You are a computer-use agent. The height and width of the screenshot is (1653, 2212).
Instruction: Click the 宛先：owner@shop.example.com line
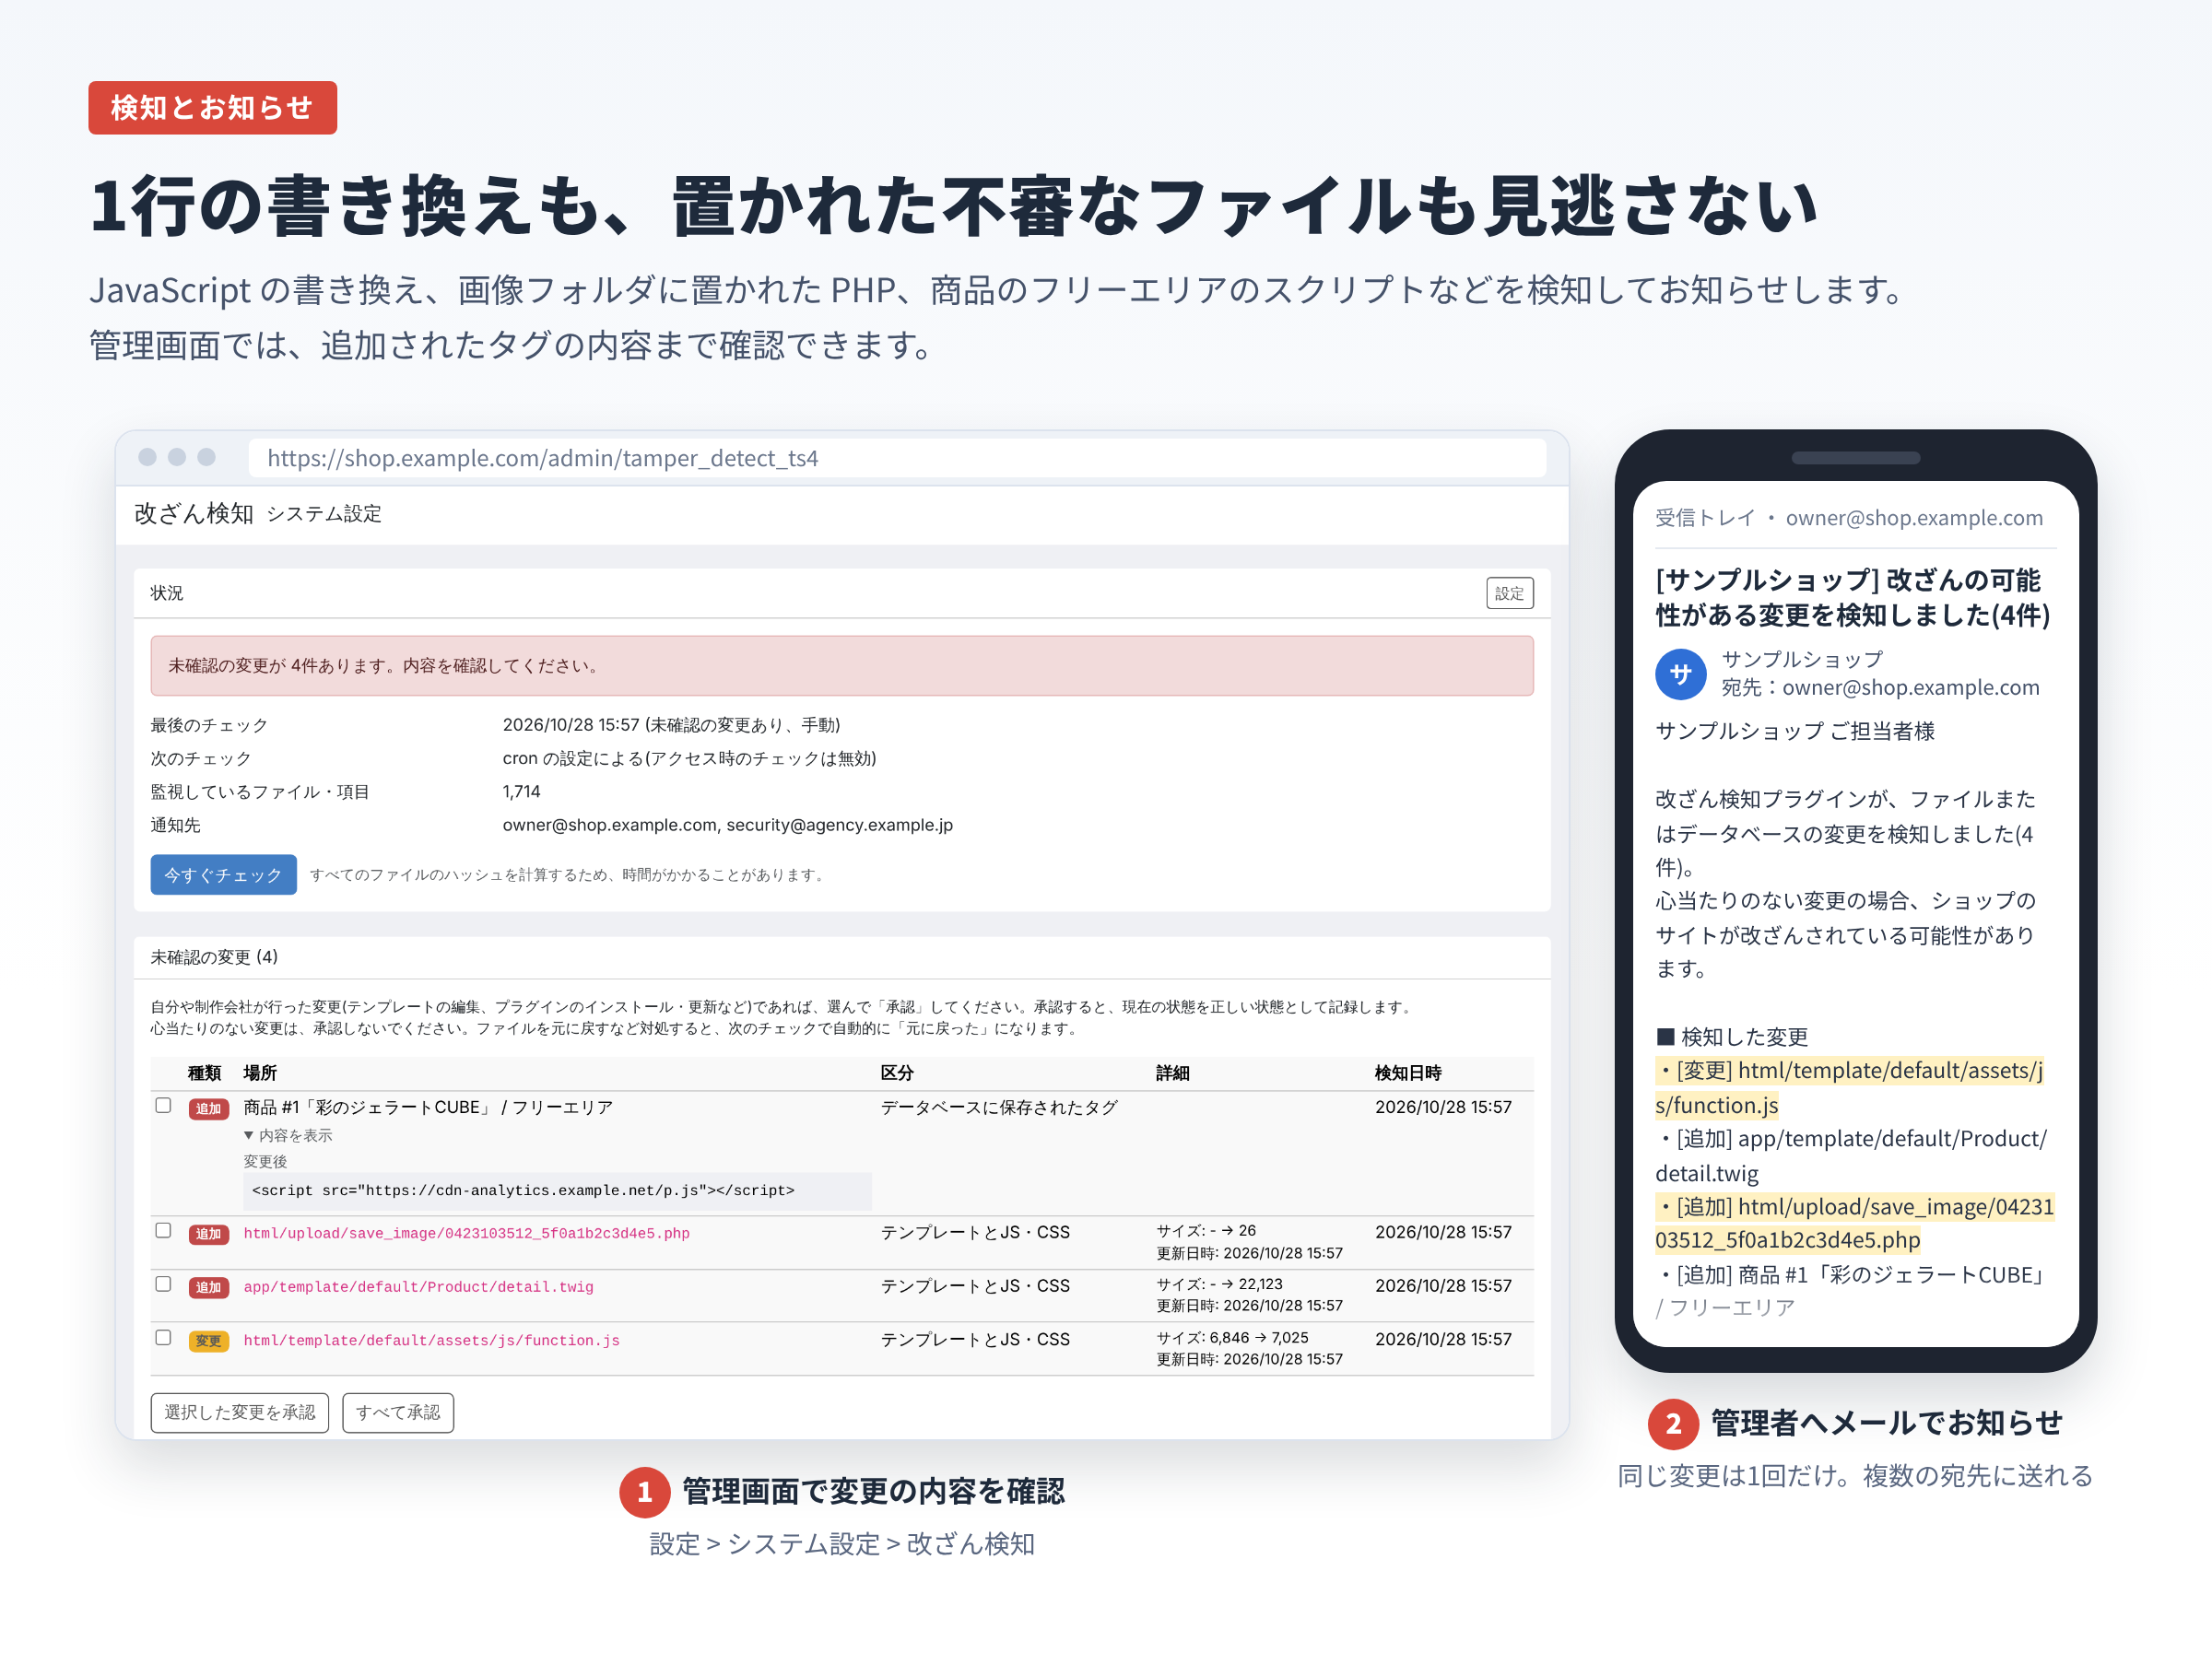tap(1880, 687)
